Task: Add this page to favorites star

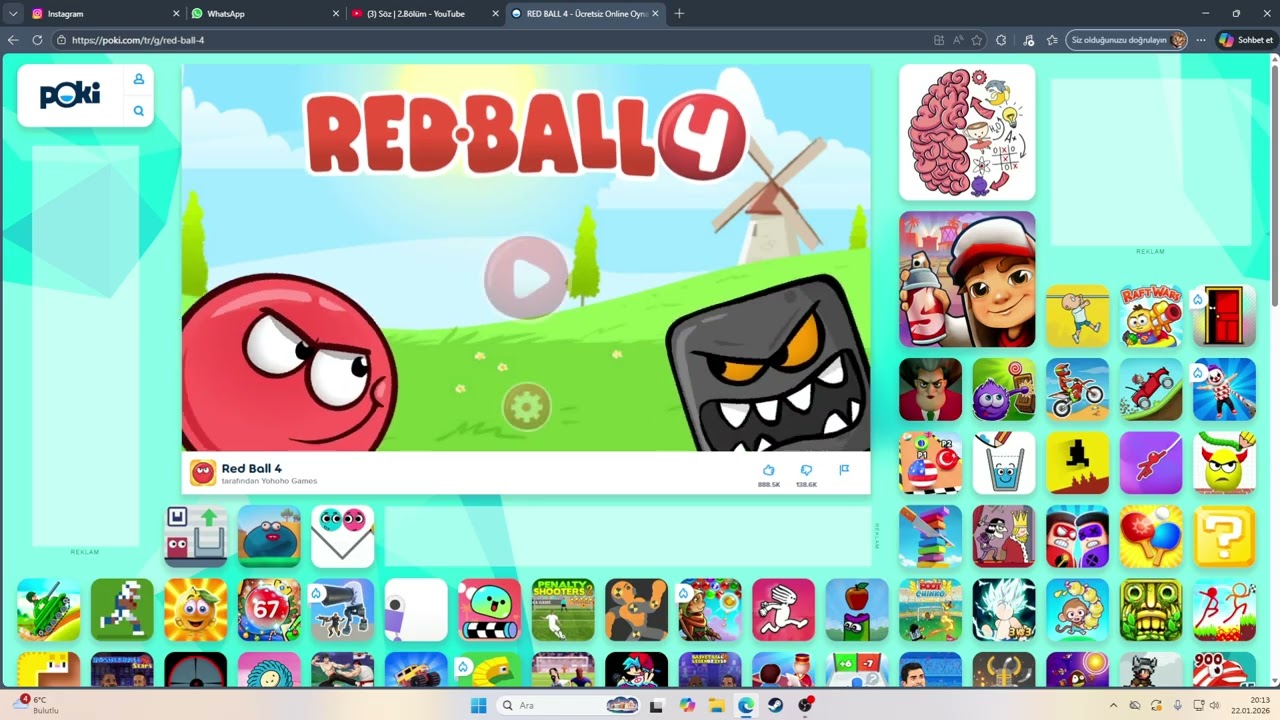Action: click(979, 40)
